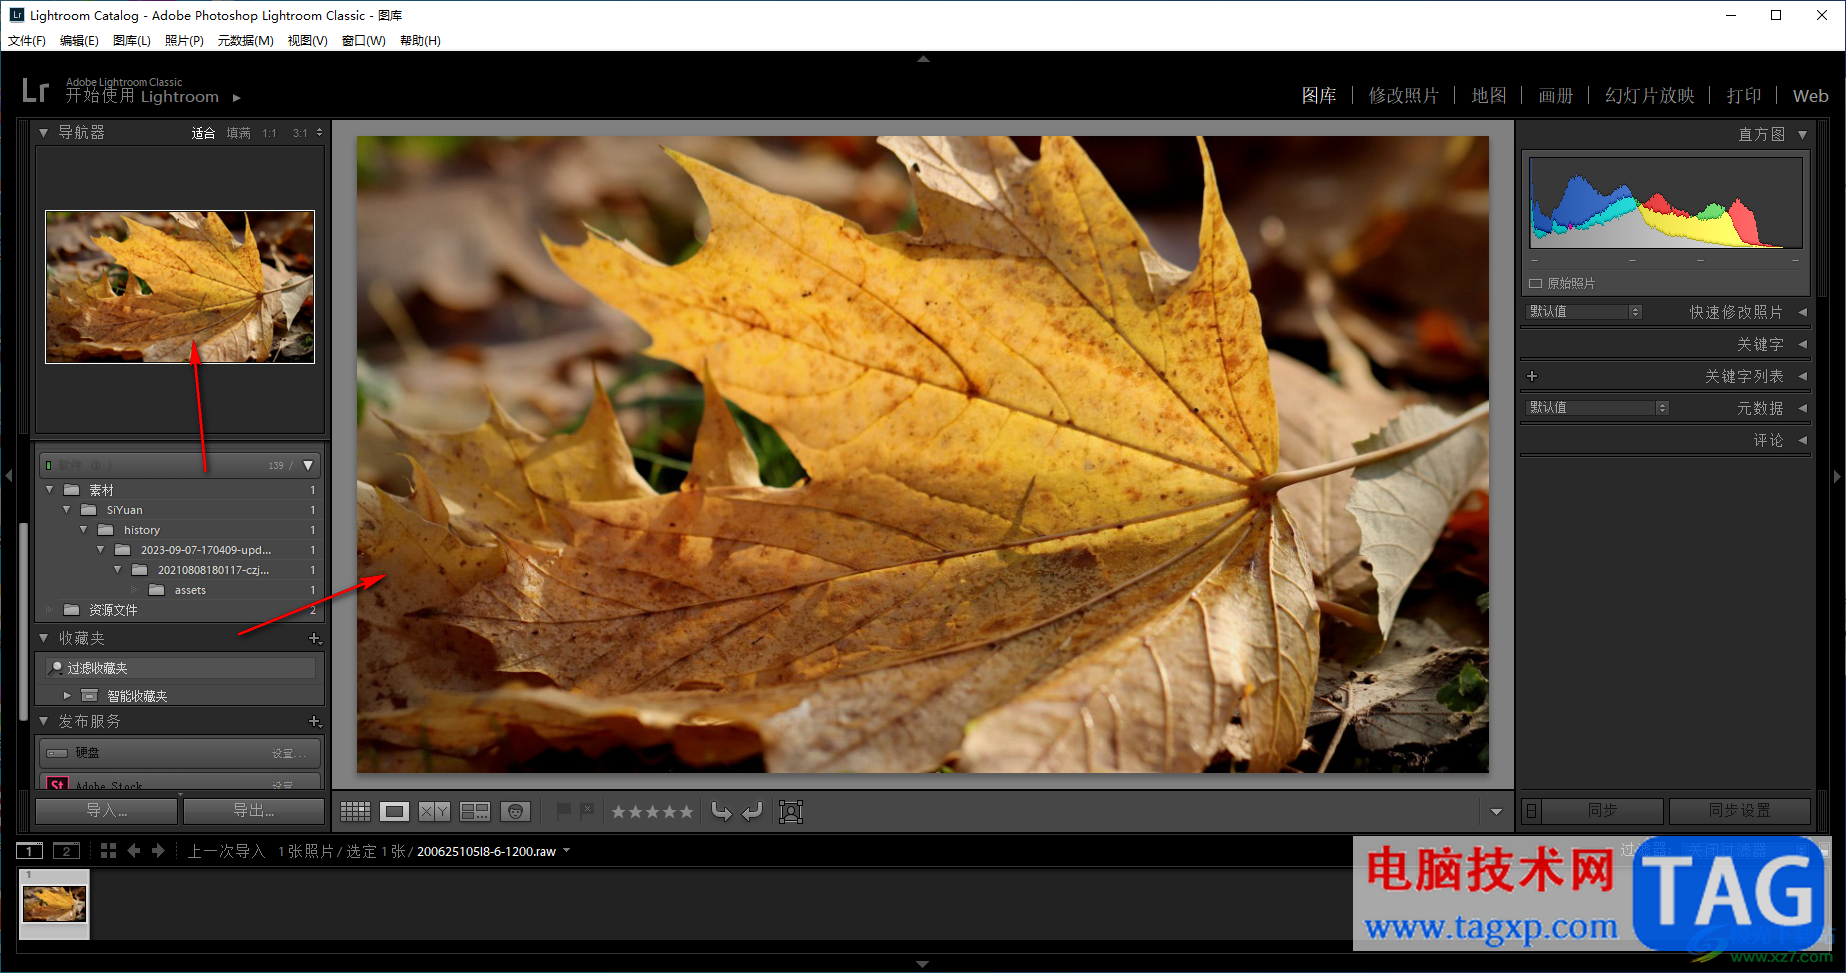Select the leaf thumbnail in filmstrip
Viewport: 1846px width, 973px height.
pos(54,904)
